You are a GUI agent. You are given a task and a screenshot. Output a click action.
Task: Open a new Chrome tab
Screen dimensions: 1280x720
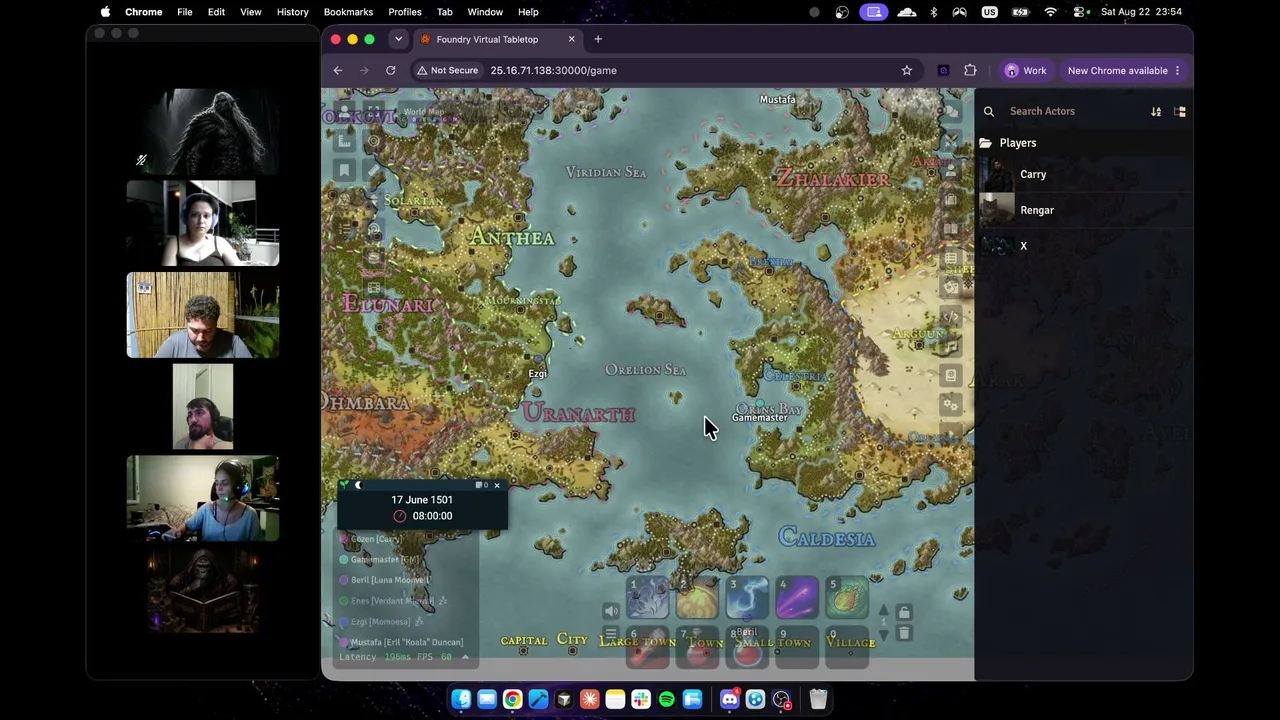coord(598,39)
